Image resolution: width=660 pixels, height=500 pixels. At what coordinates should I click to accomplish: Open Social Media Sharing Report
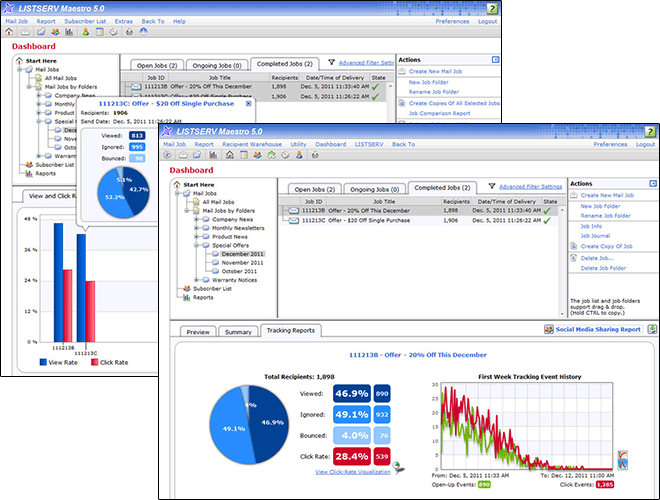point(598,329)
